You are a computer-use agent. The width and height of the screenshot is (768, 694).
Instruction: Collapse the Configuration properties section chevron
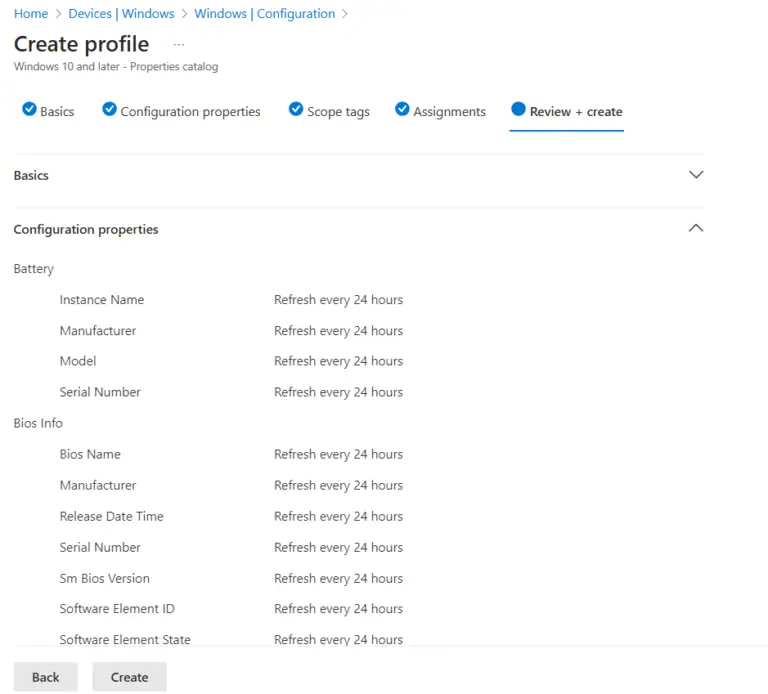click(x=696, y=228)
